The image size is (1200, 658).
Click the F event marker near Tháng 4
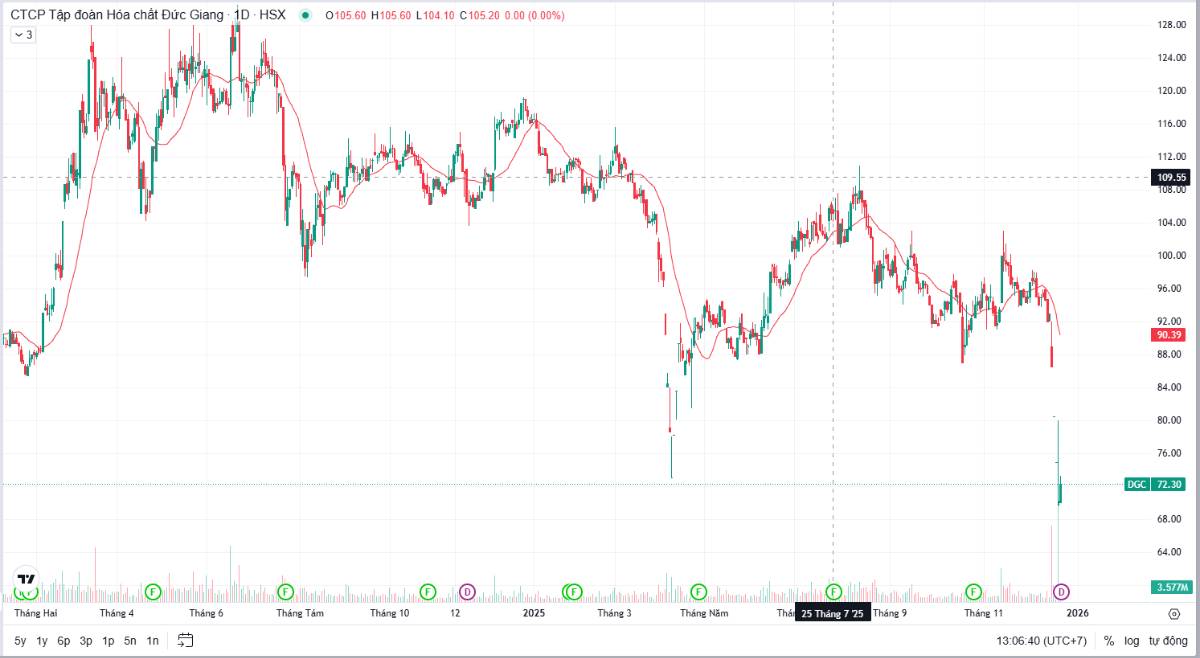click(x=153, y=592)
